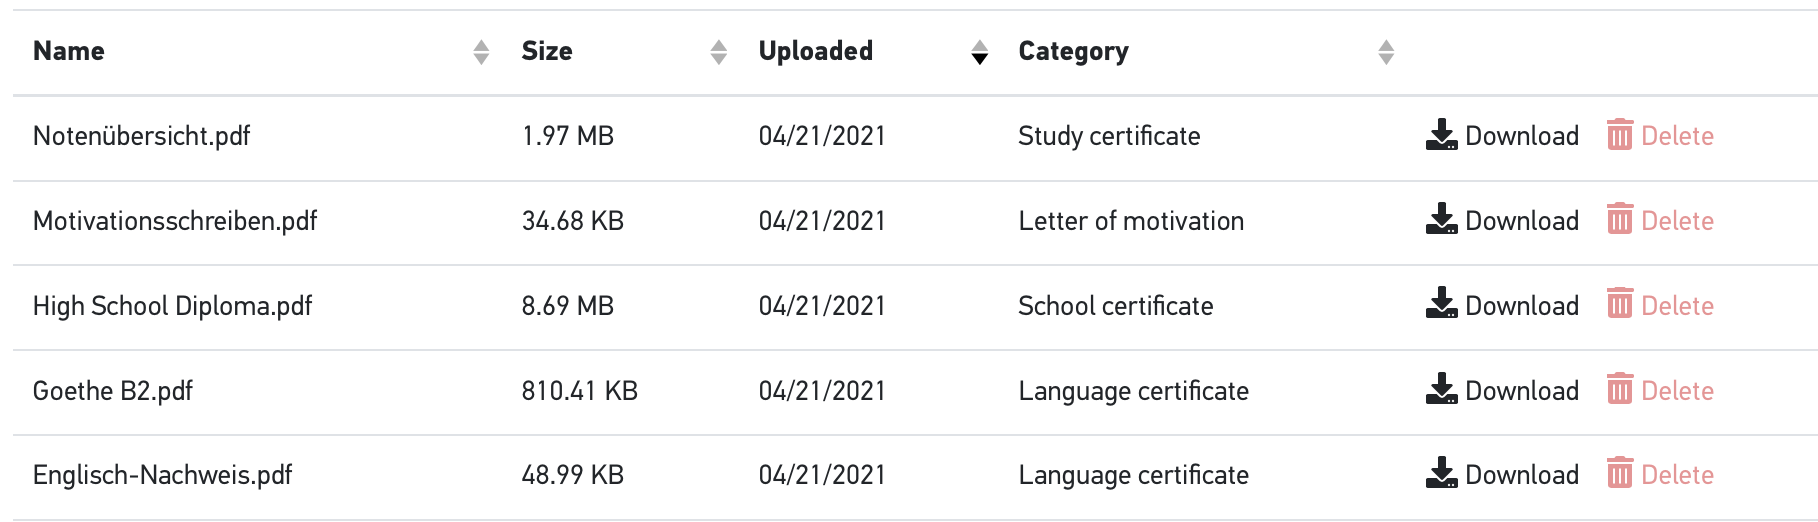The height and width of the screenshot is (522, 1818).
Task: Select the Category column header
Action: point(1073,51)
